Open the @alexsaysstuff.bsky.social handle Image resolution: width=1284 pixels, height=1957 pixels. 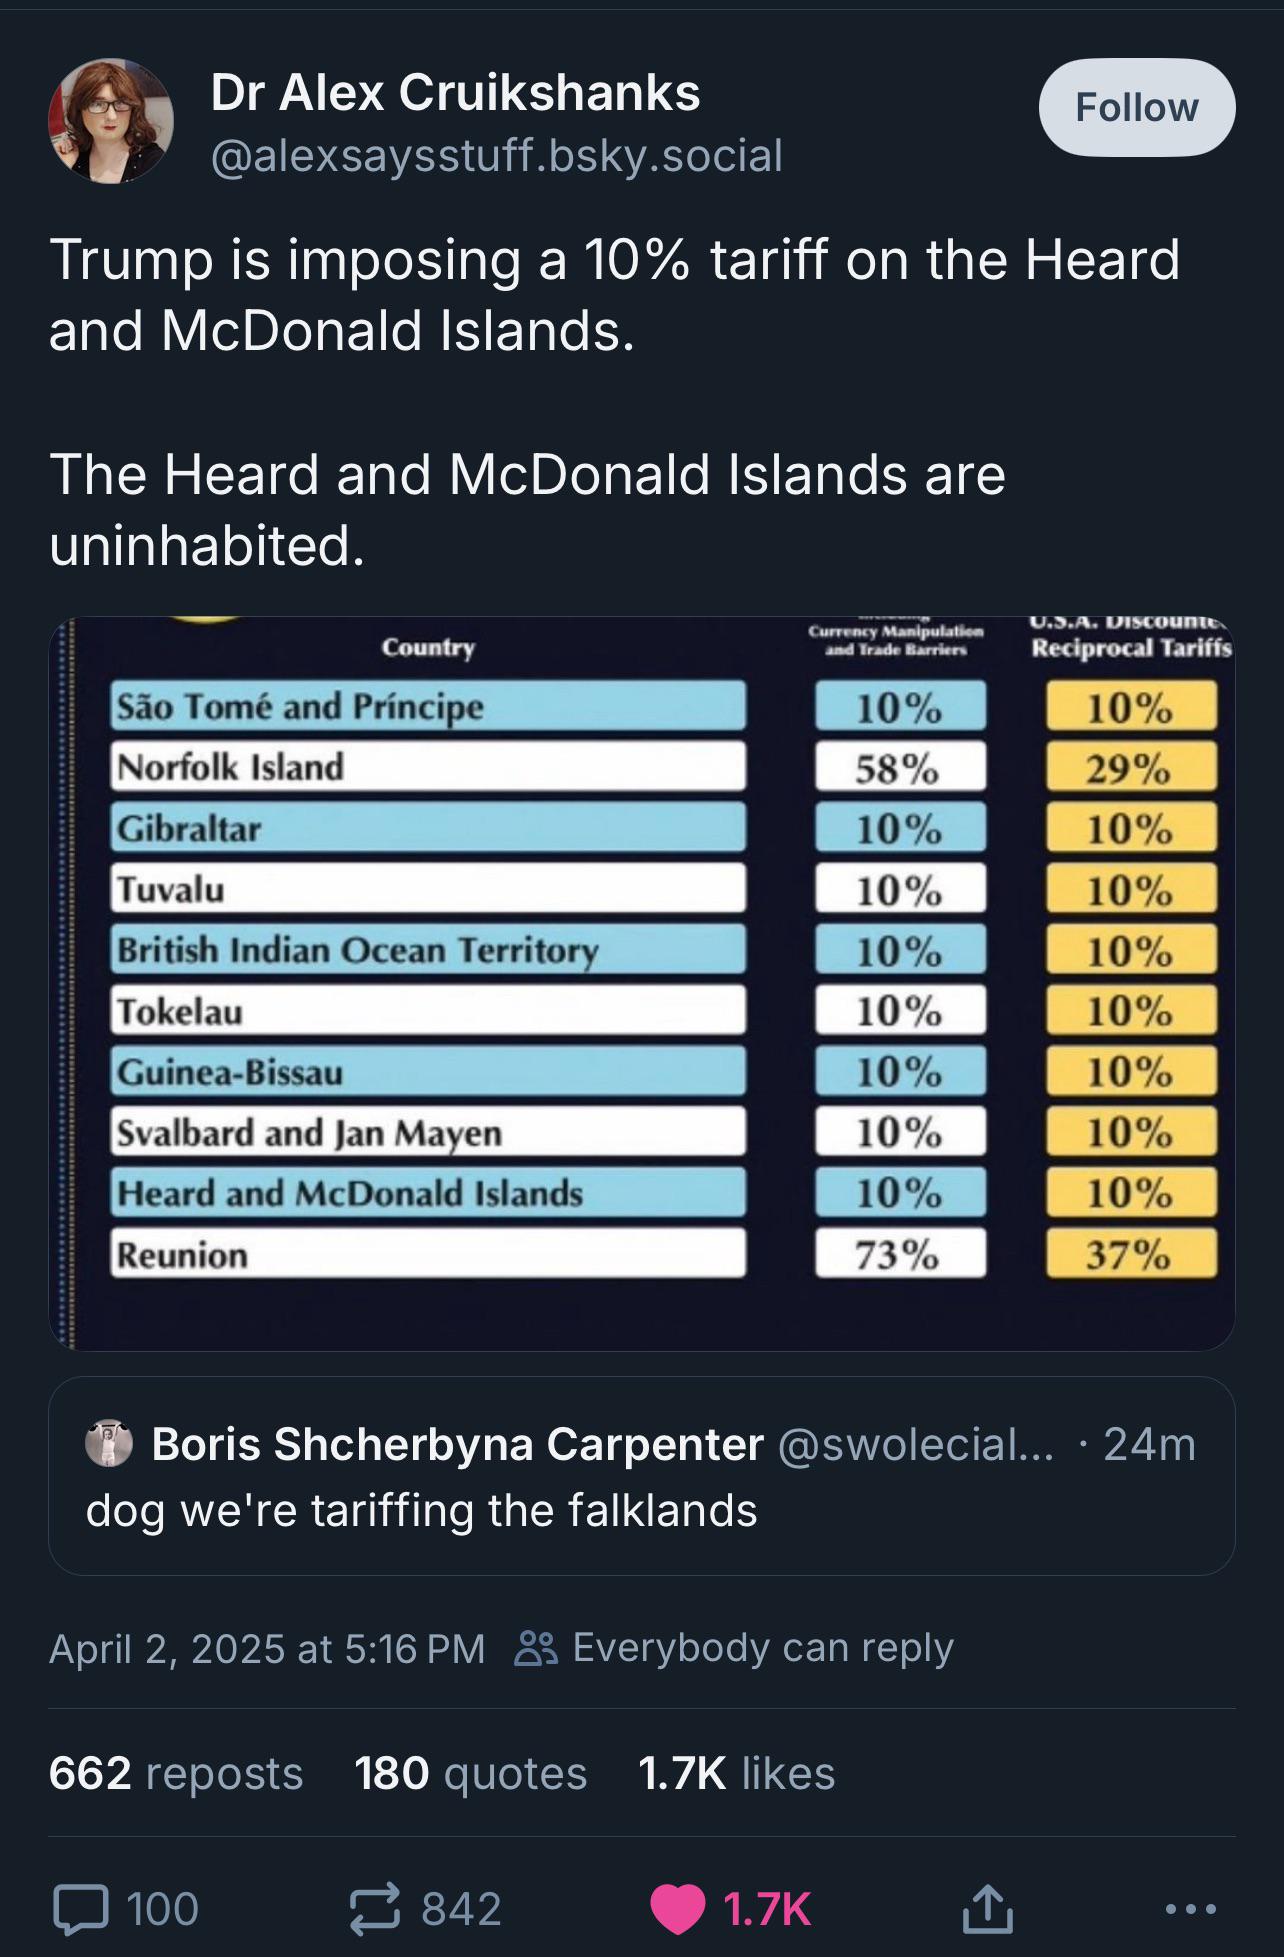coord(496,155)
